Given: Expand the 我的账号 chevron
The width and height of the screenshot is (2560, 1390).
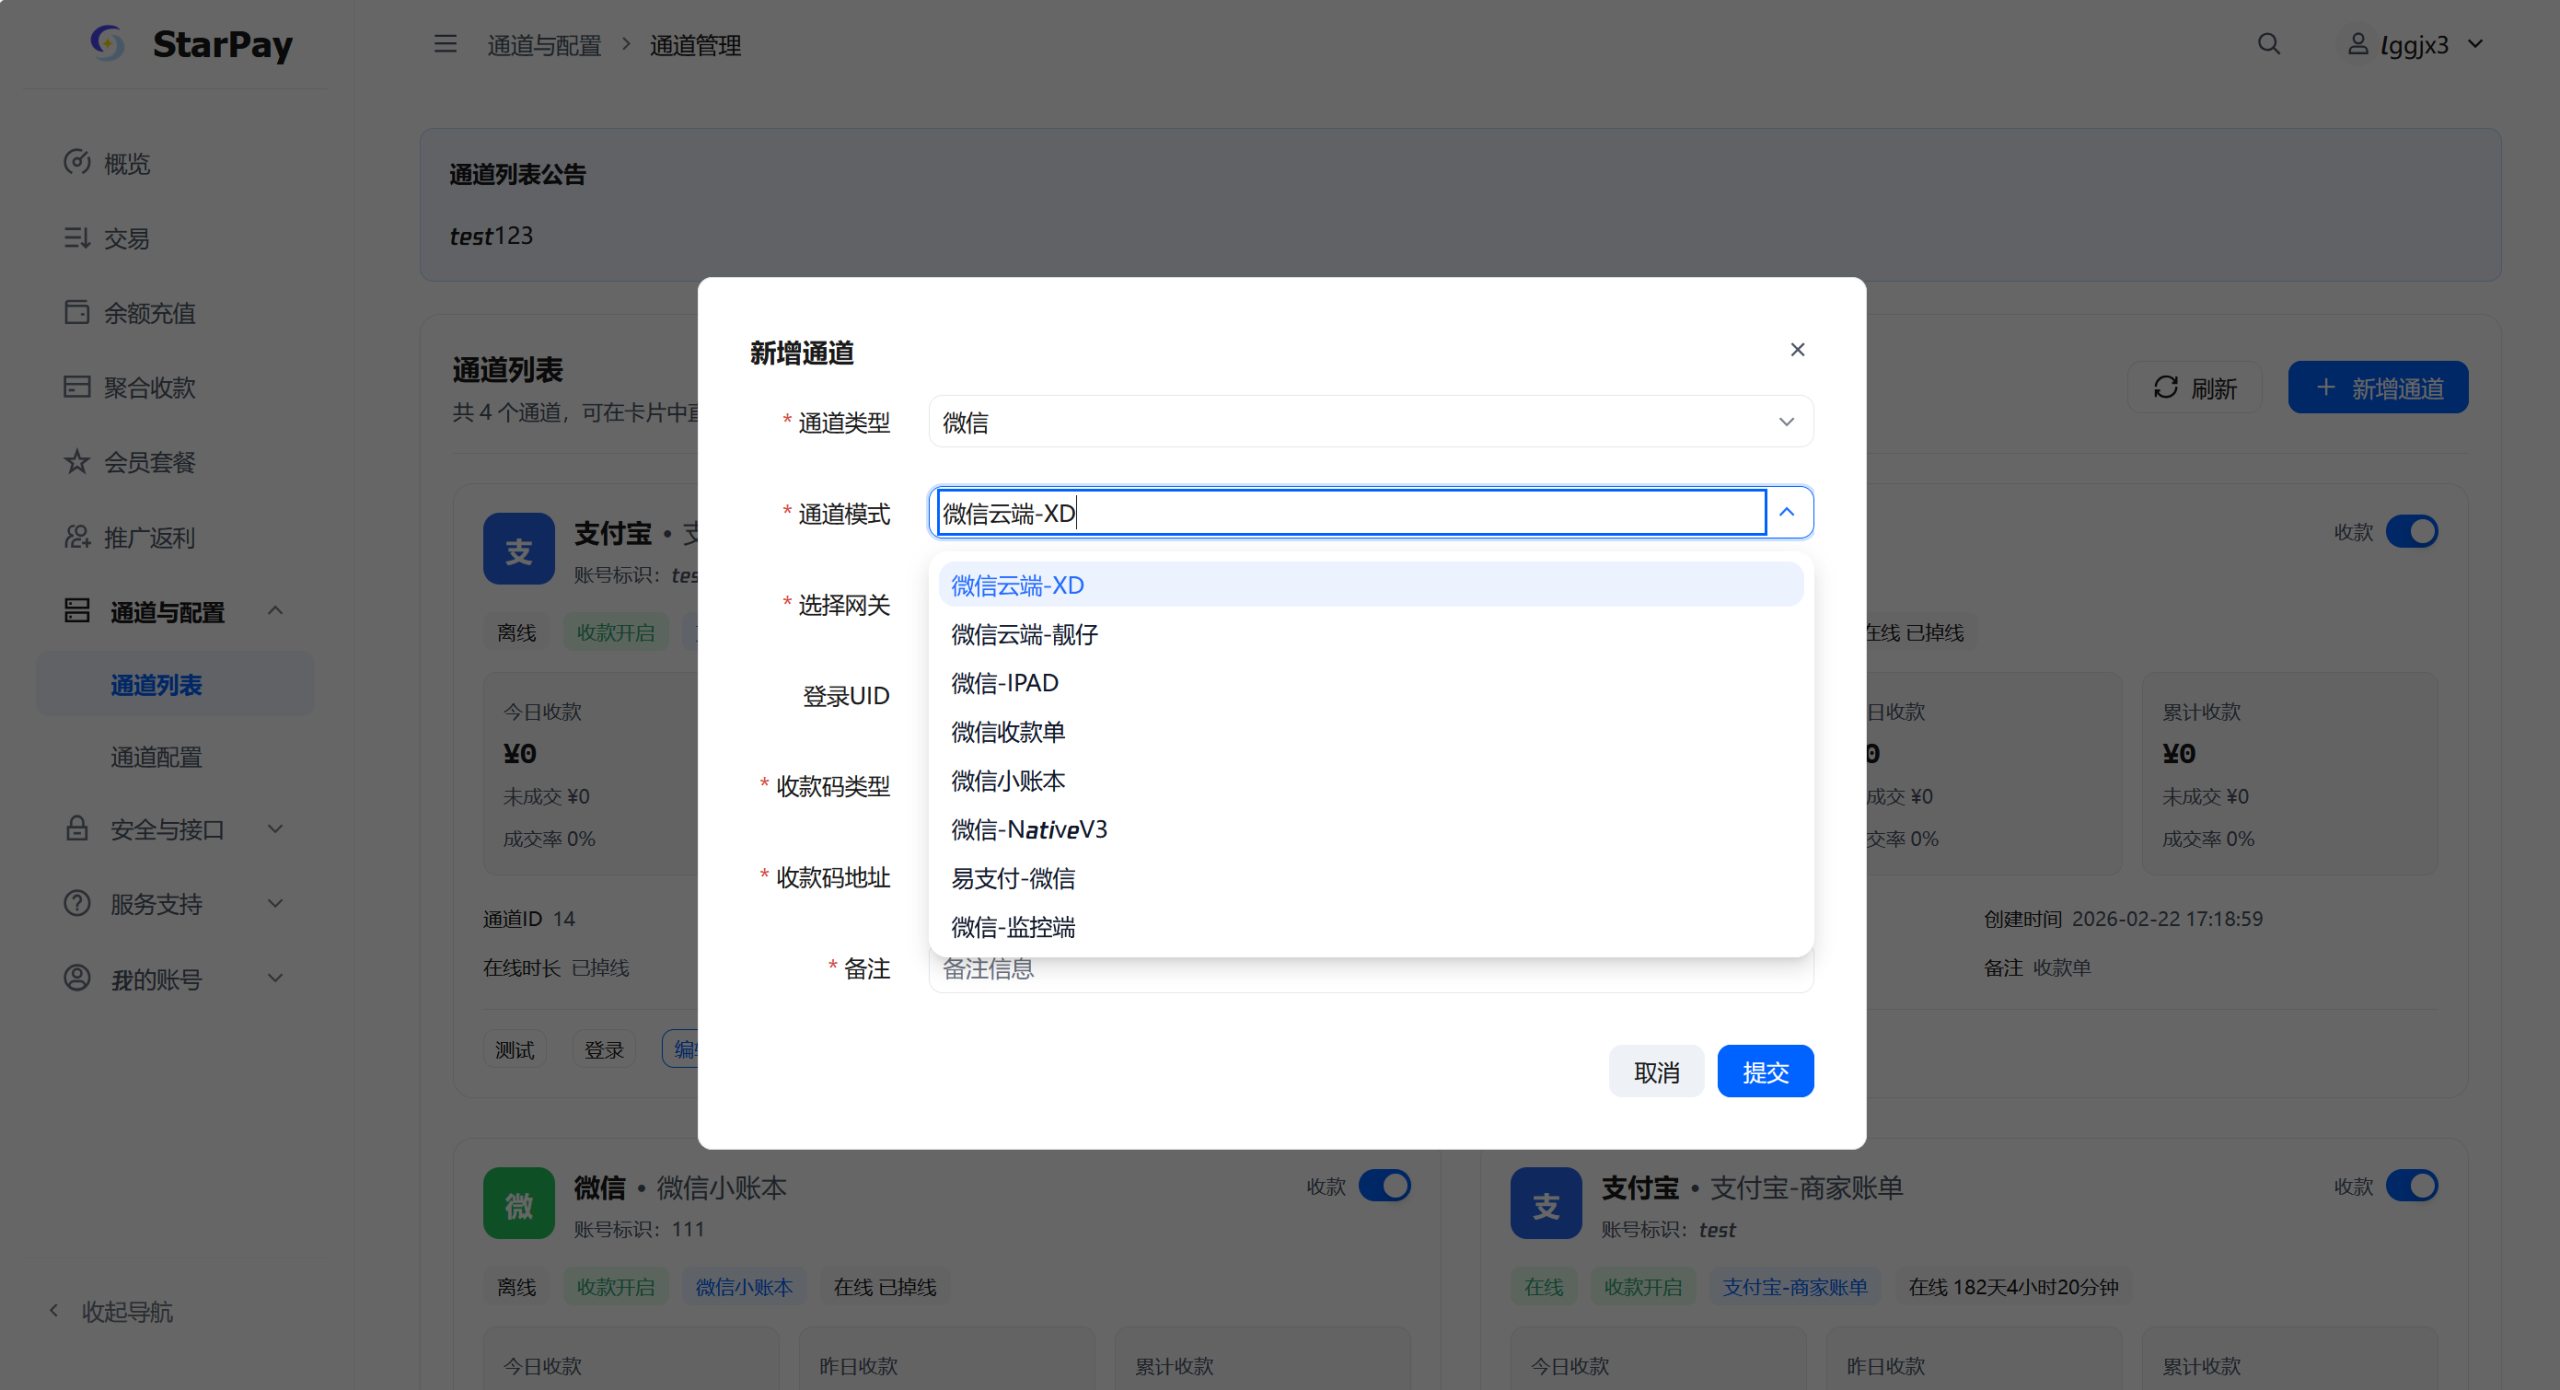Looking at the screenshot, I should click(276, 978).
